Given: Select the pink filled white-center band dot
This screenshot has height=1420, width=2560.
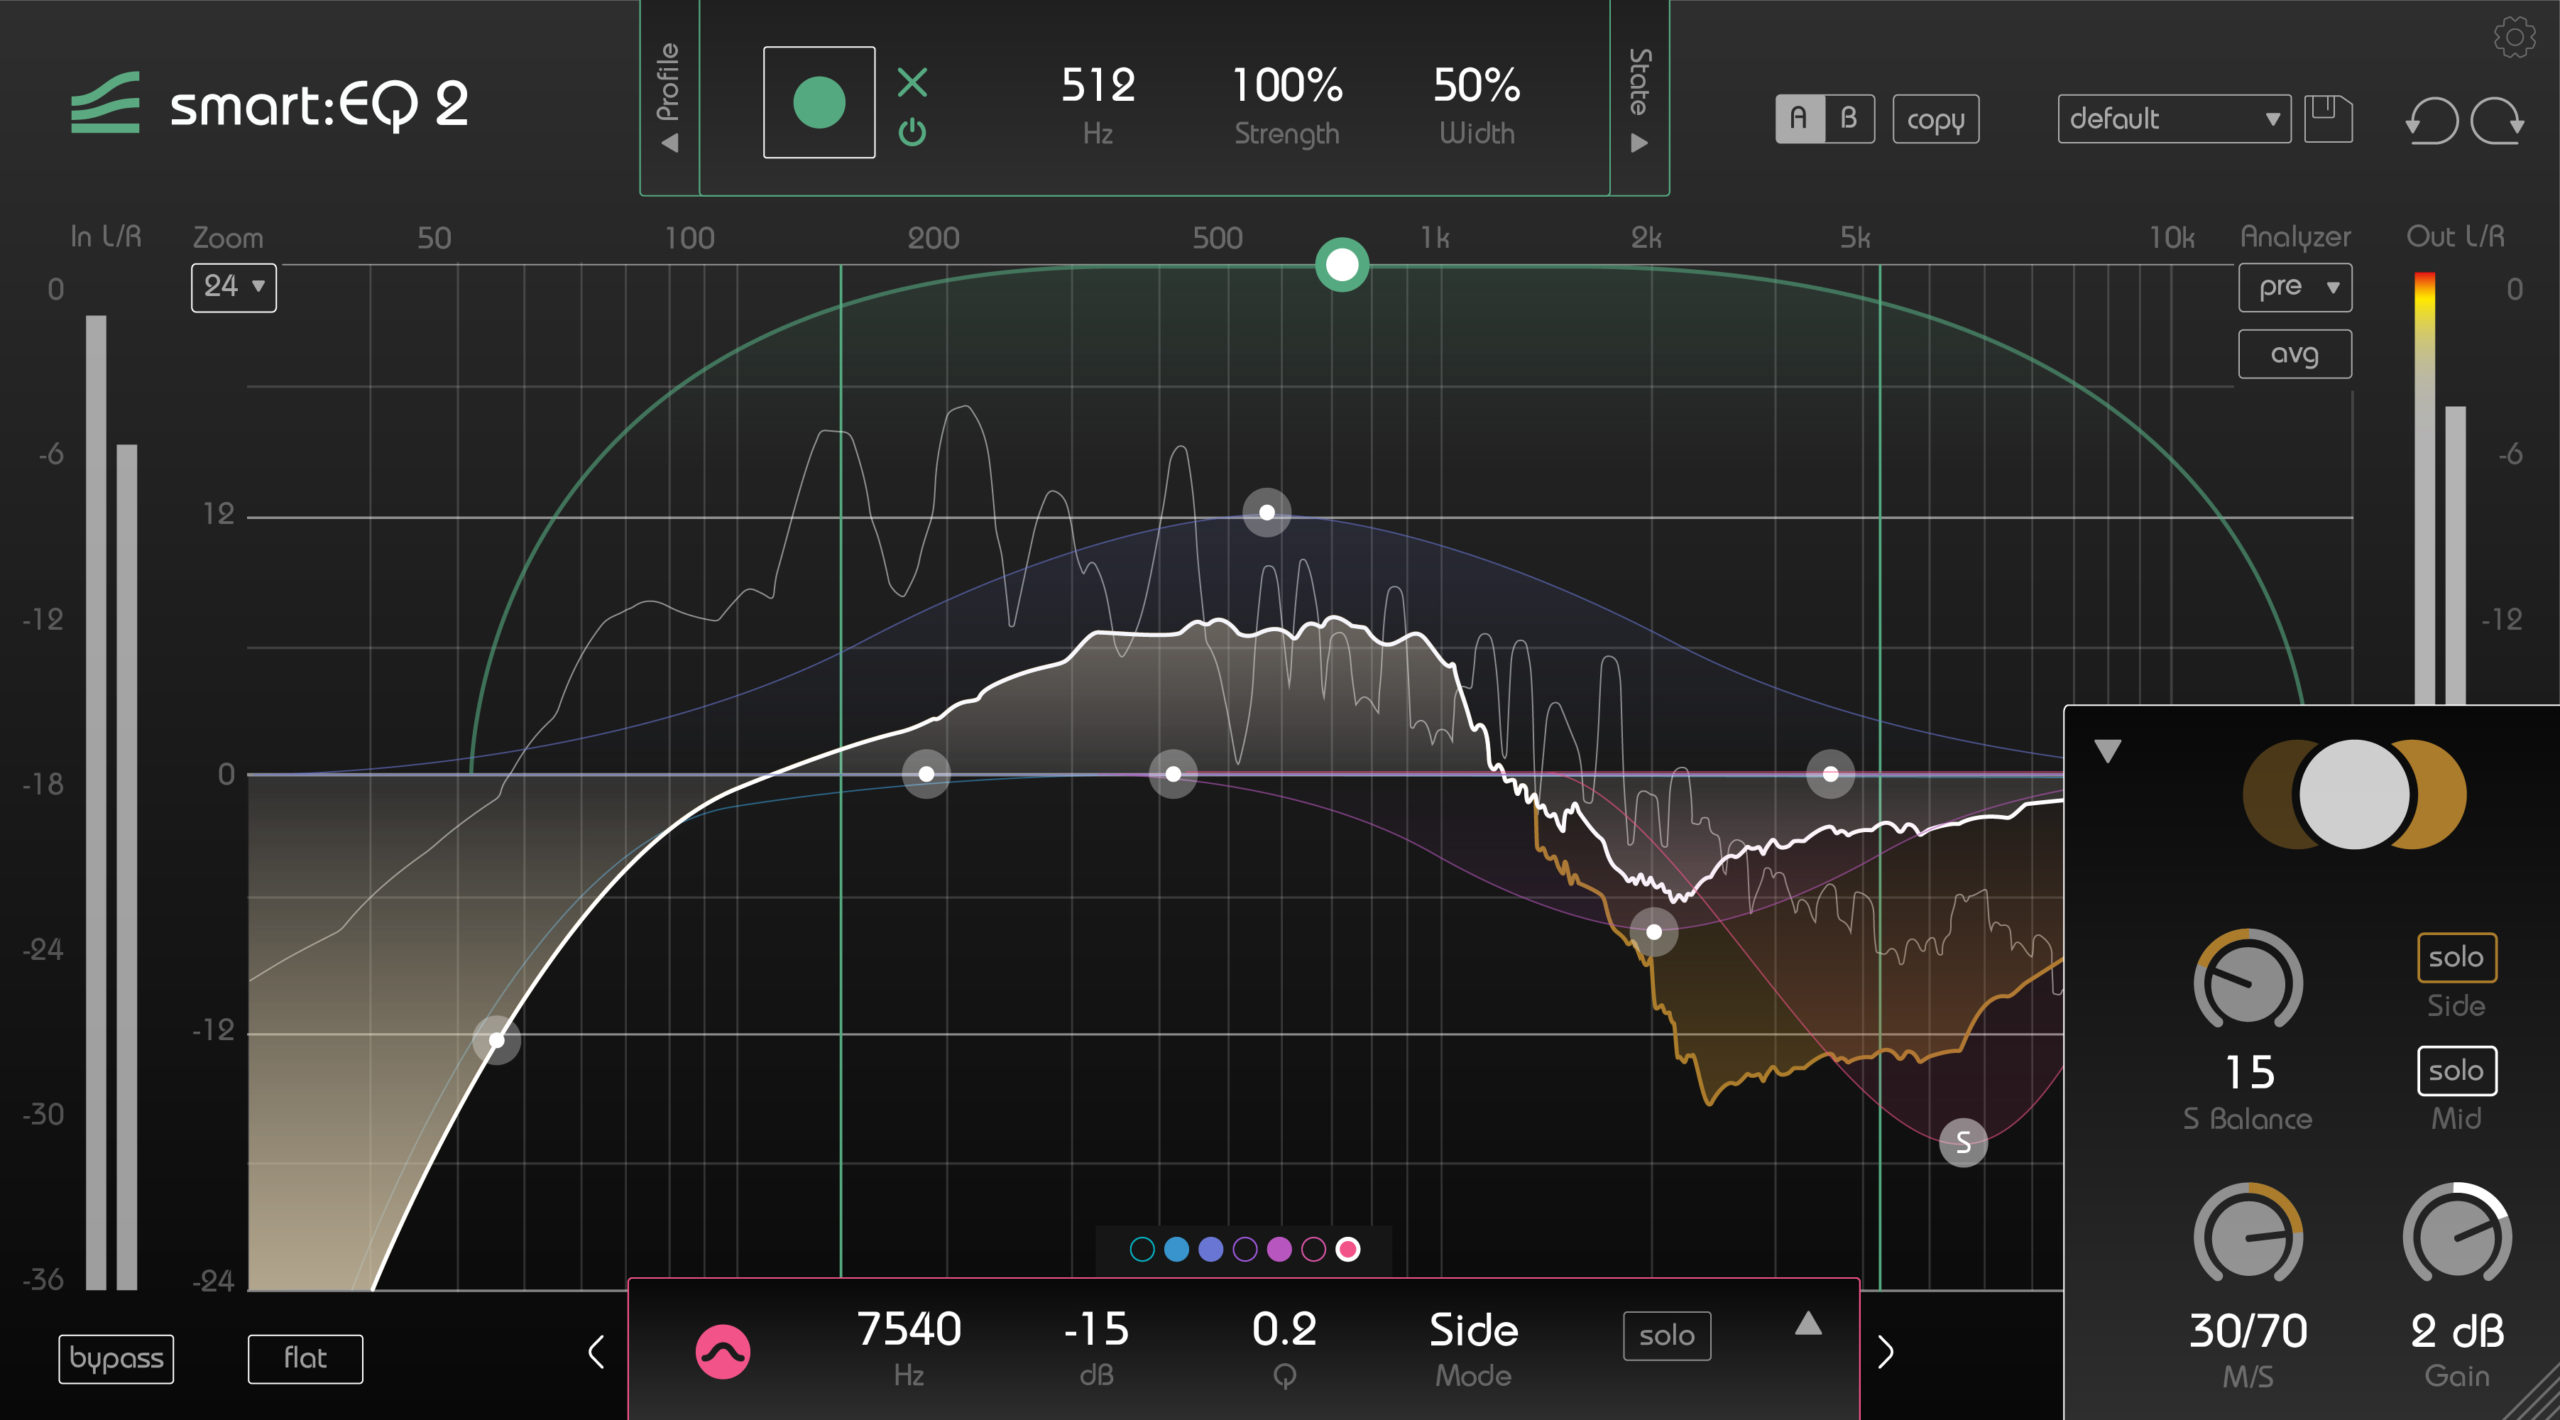Looking at the screenshot, I should coord(1348,1249).
